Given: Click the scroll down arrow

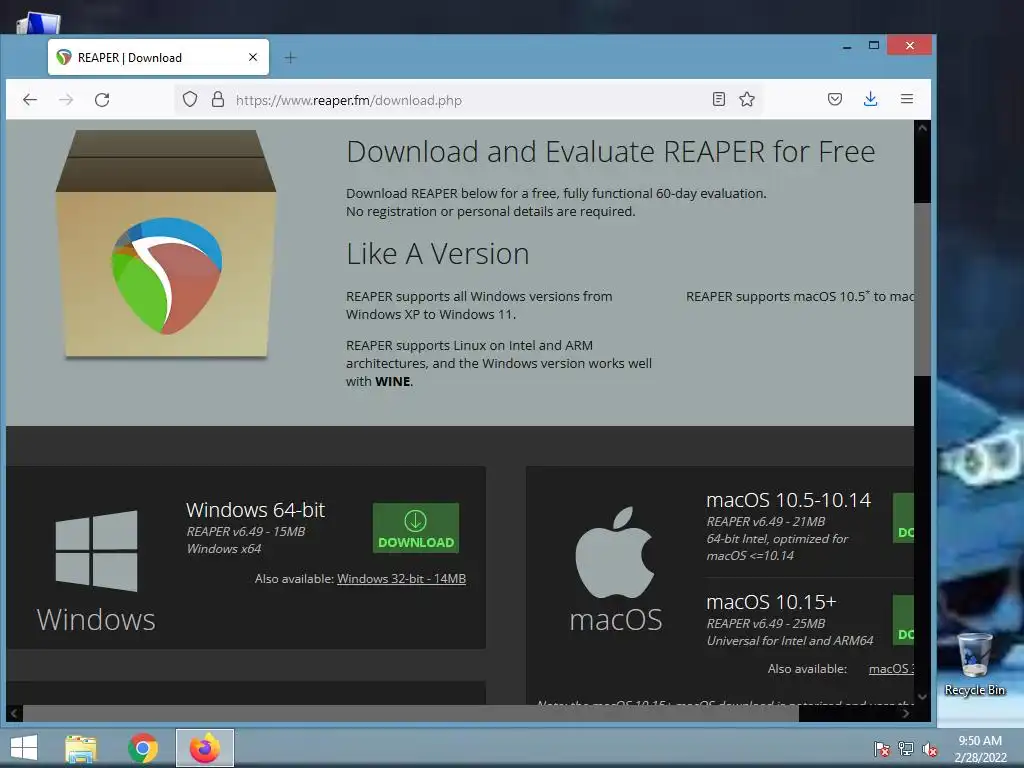Looking at the screenshot, I should point(922,696).
